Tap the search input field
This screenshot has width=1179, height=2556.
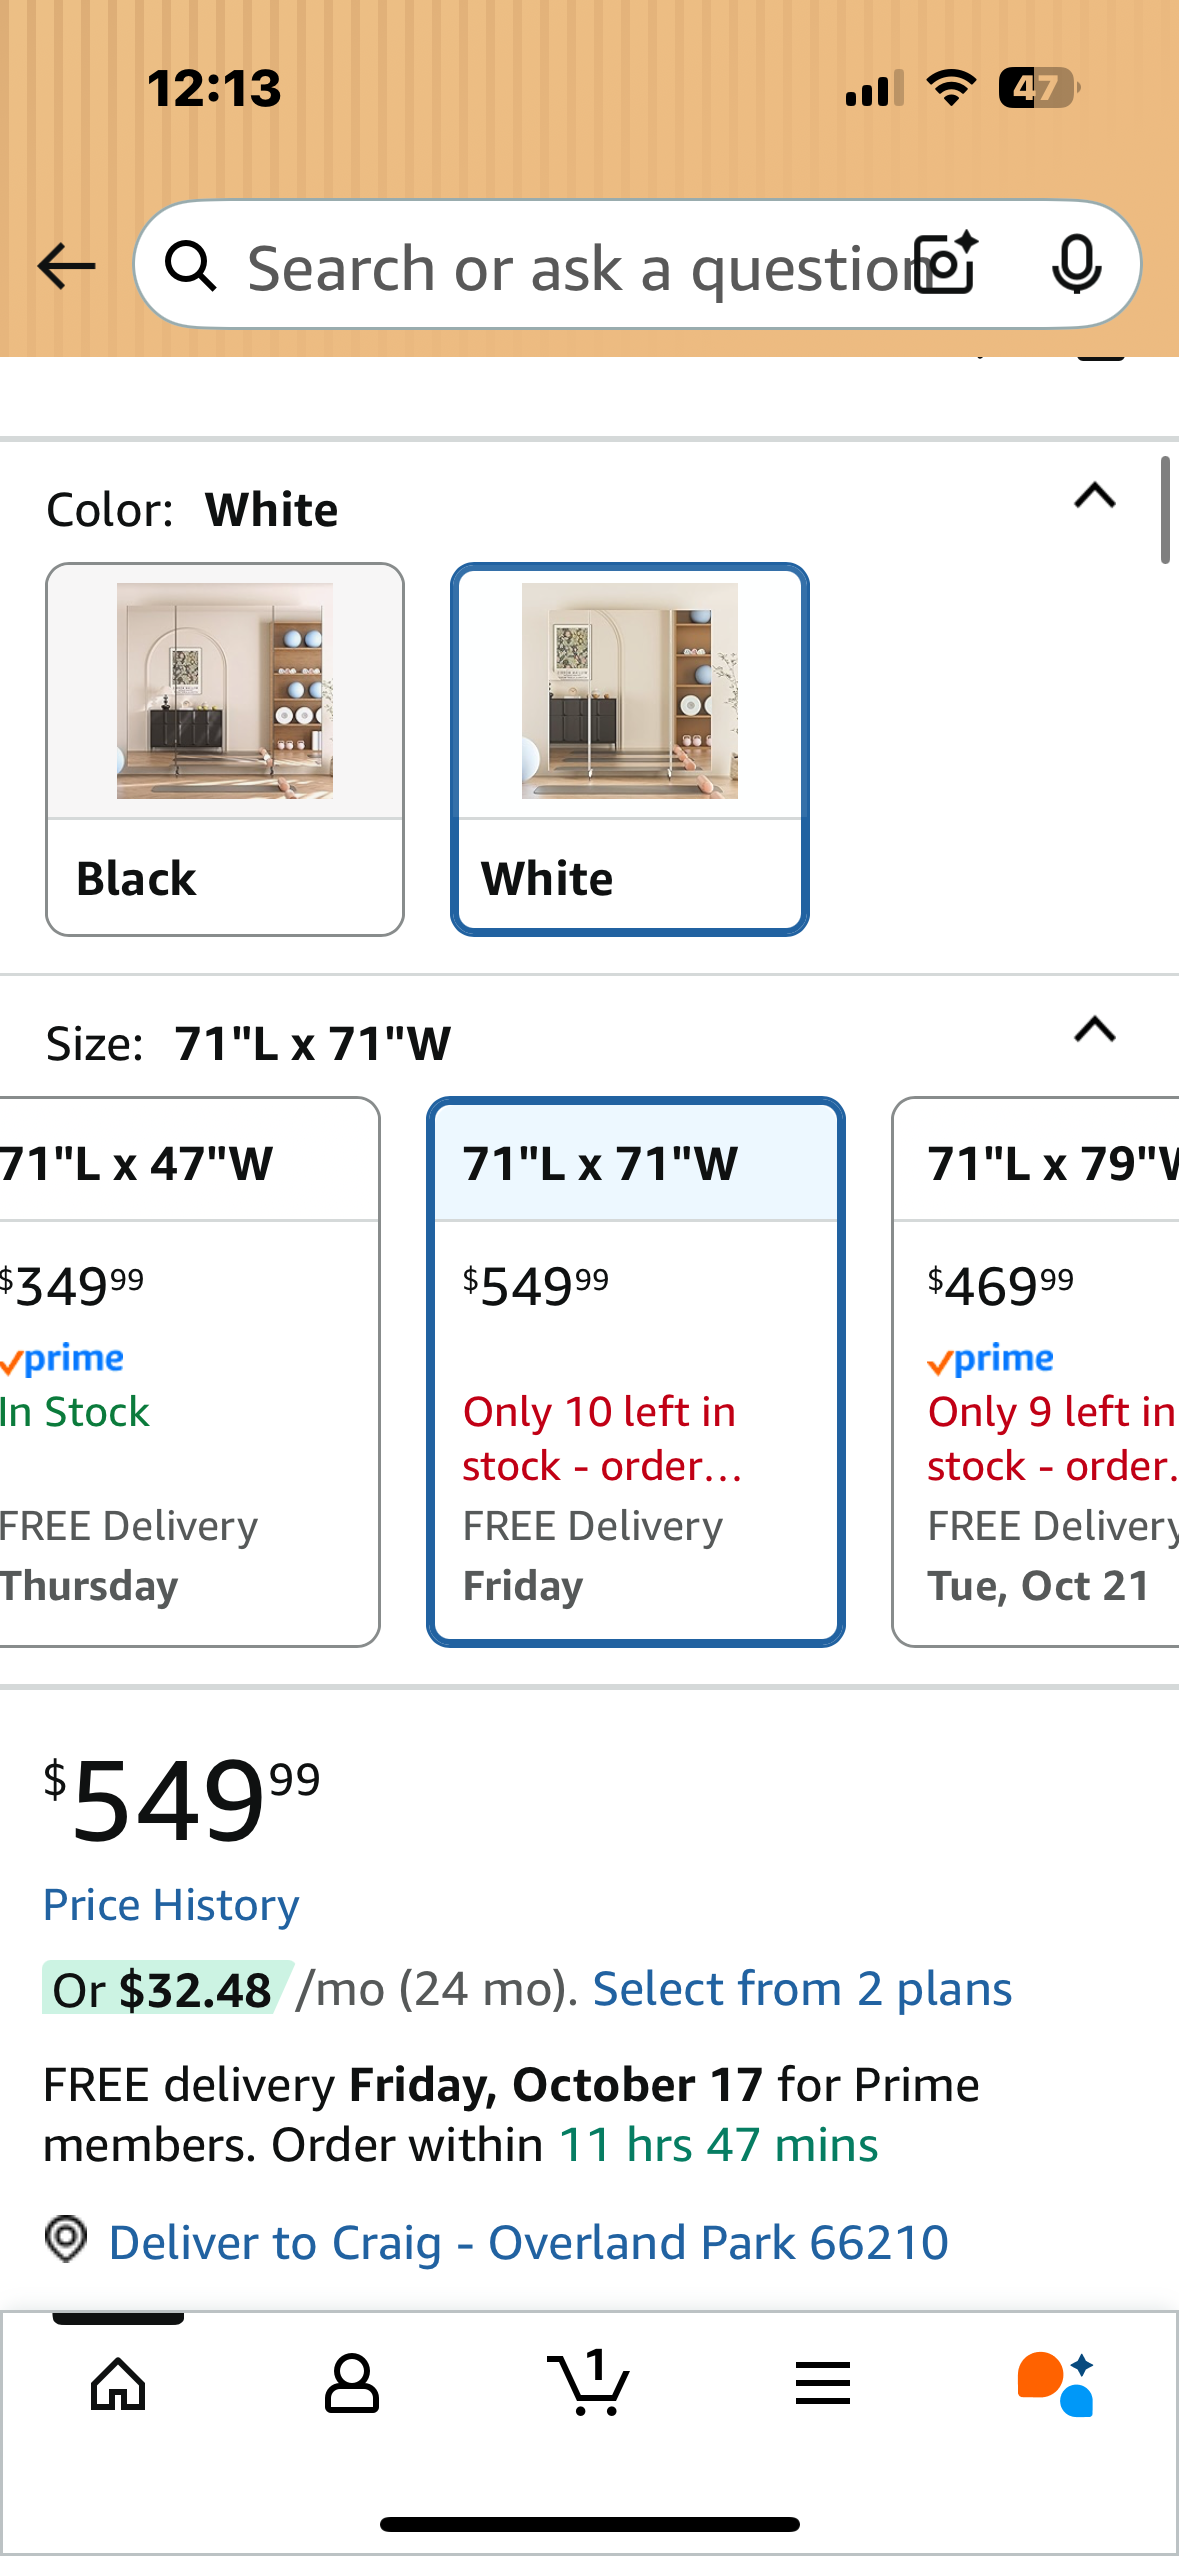coord(570,267)
